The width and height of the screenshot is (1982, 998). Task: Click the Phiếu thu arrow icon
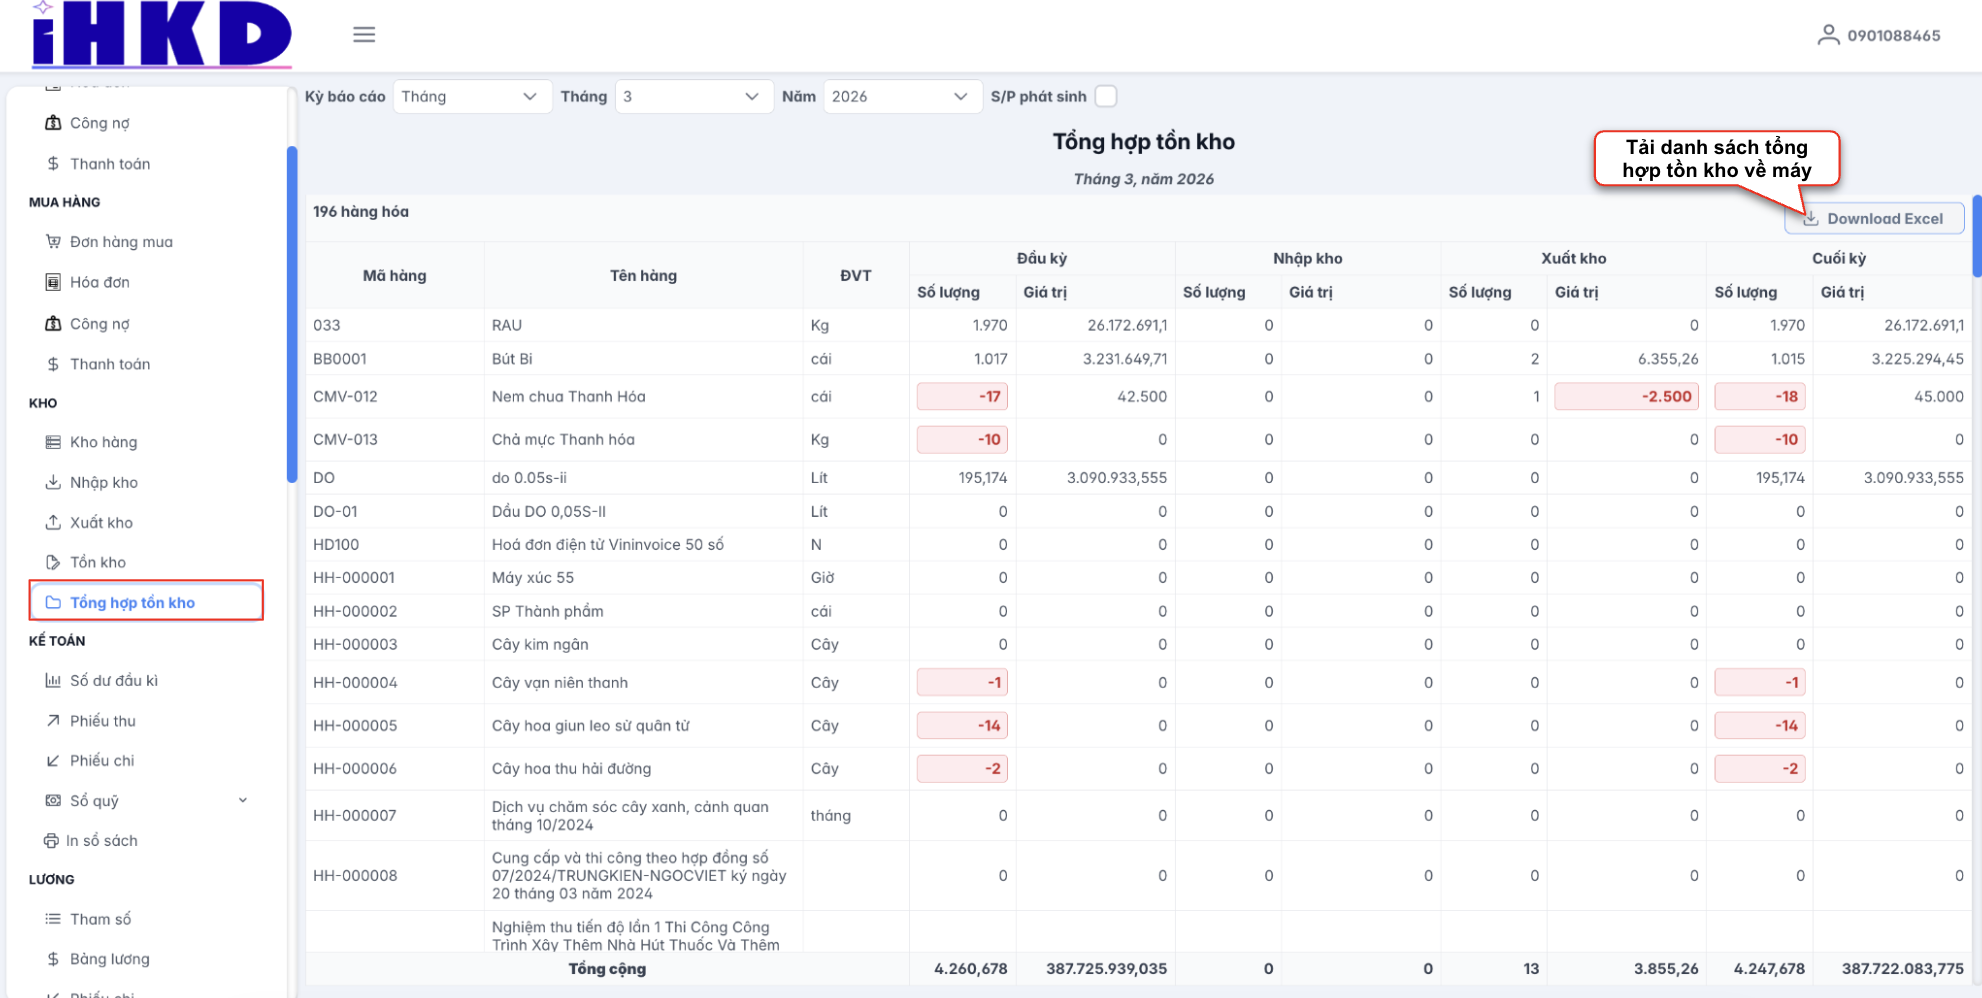[53, 721]
